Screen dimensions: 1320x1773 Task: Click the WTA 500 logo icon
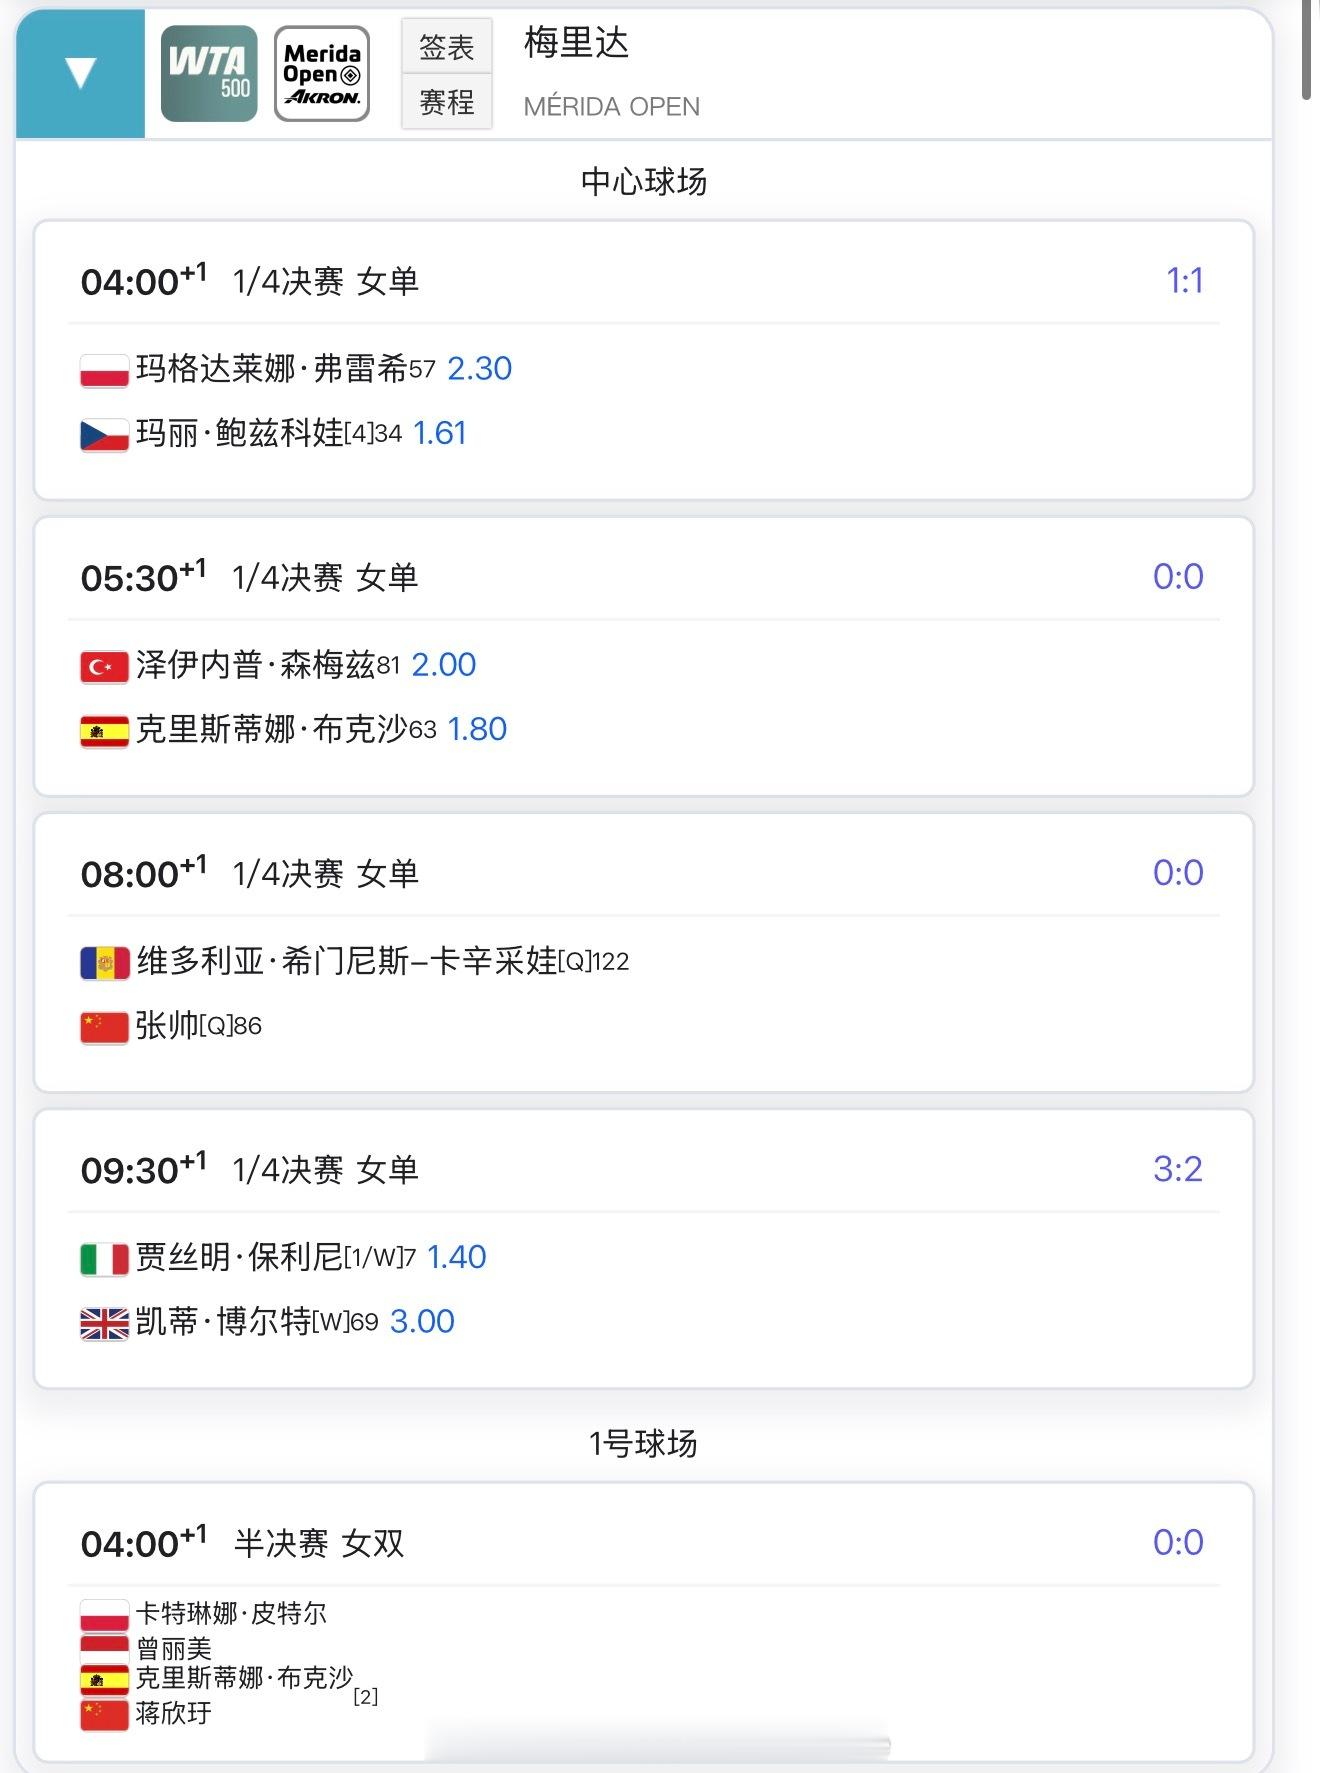click(209, 74)
